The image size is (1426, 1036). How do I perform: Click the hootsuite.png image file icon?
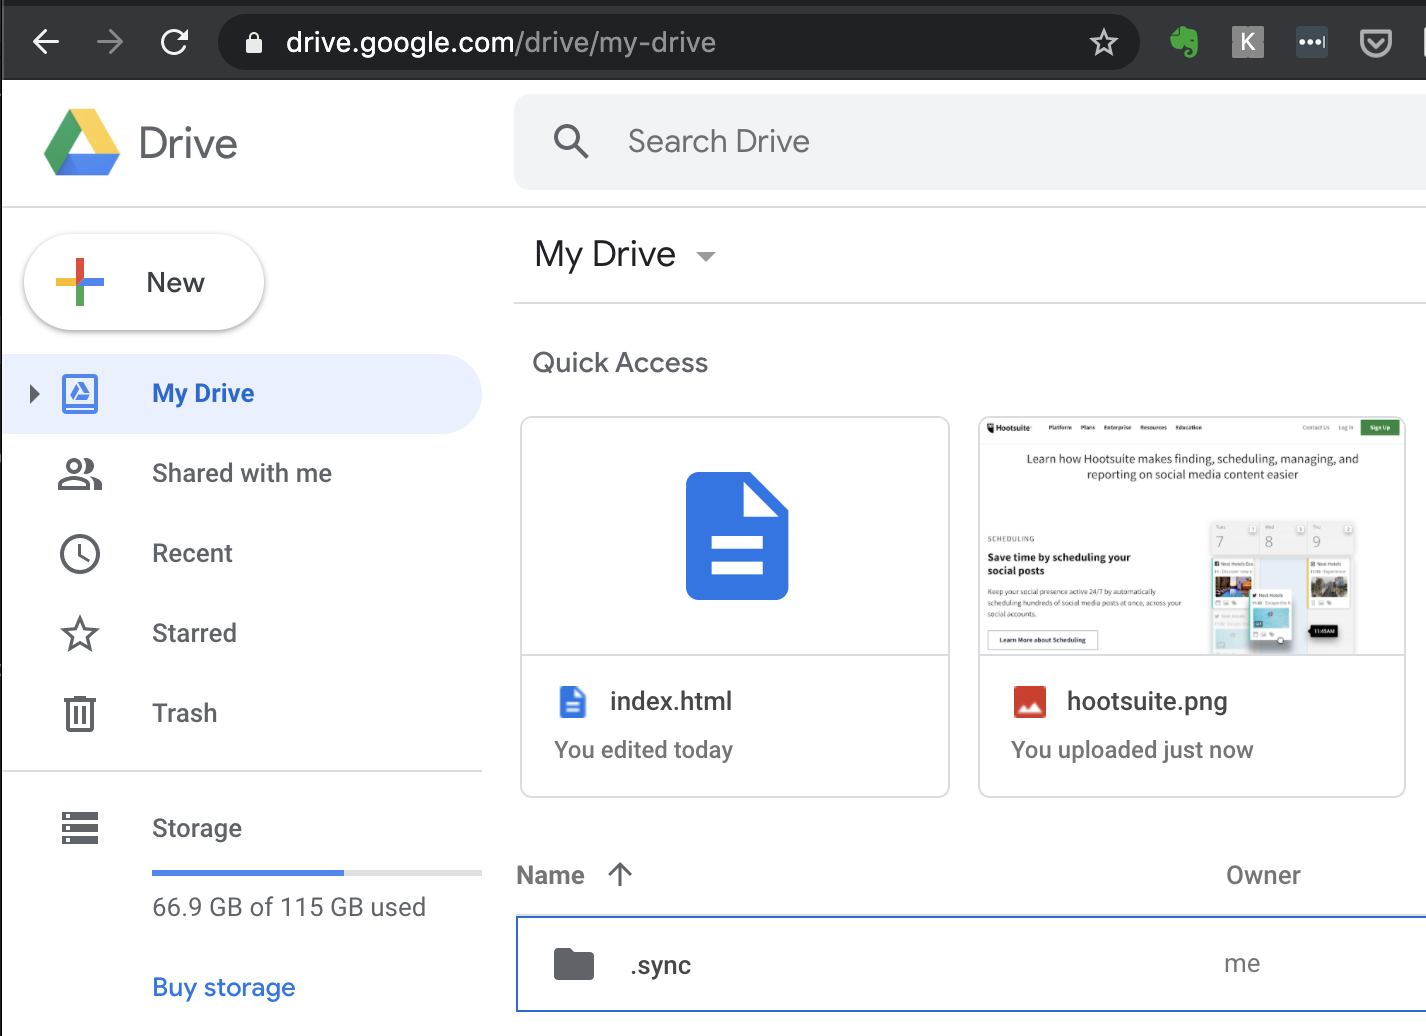point(1030,702)
